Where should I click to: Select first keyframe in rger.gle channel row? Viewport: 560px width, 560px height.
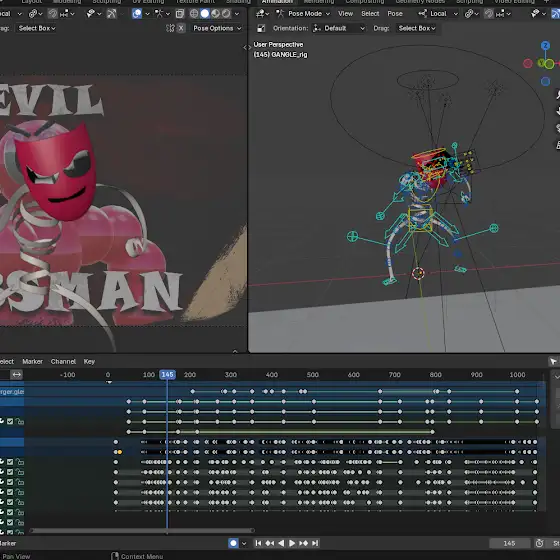[x=192, y=391]
